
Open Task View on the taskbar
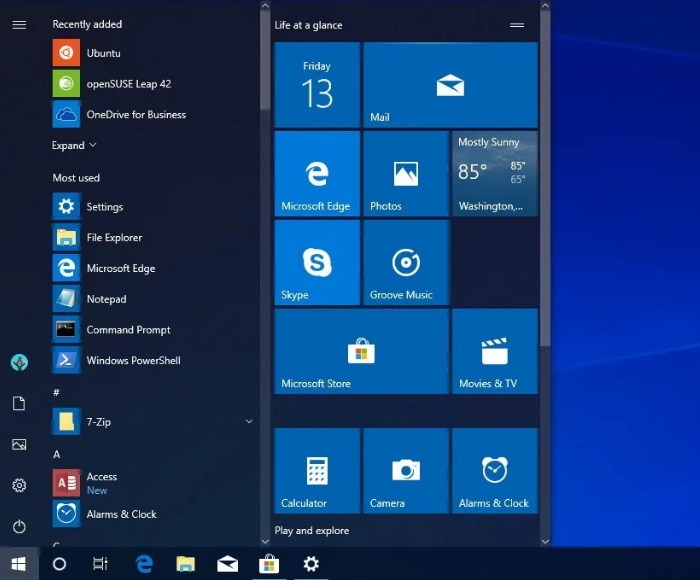click(x=100, y=564)
